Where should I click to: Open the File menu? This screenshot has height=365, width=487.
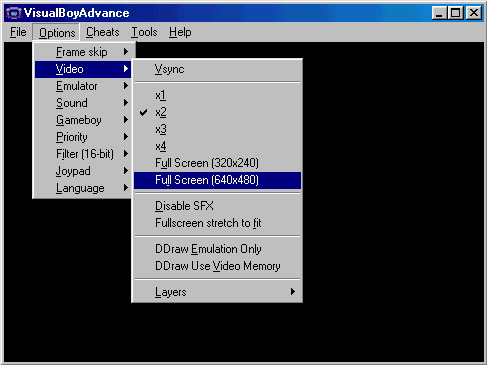pyautogui.click(x=18, y=32)
